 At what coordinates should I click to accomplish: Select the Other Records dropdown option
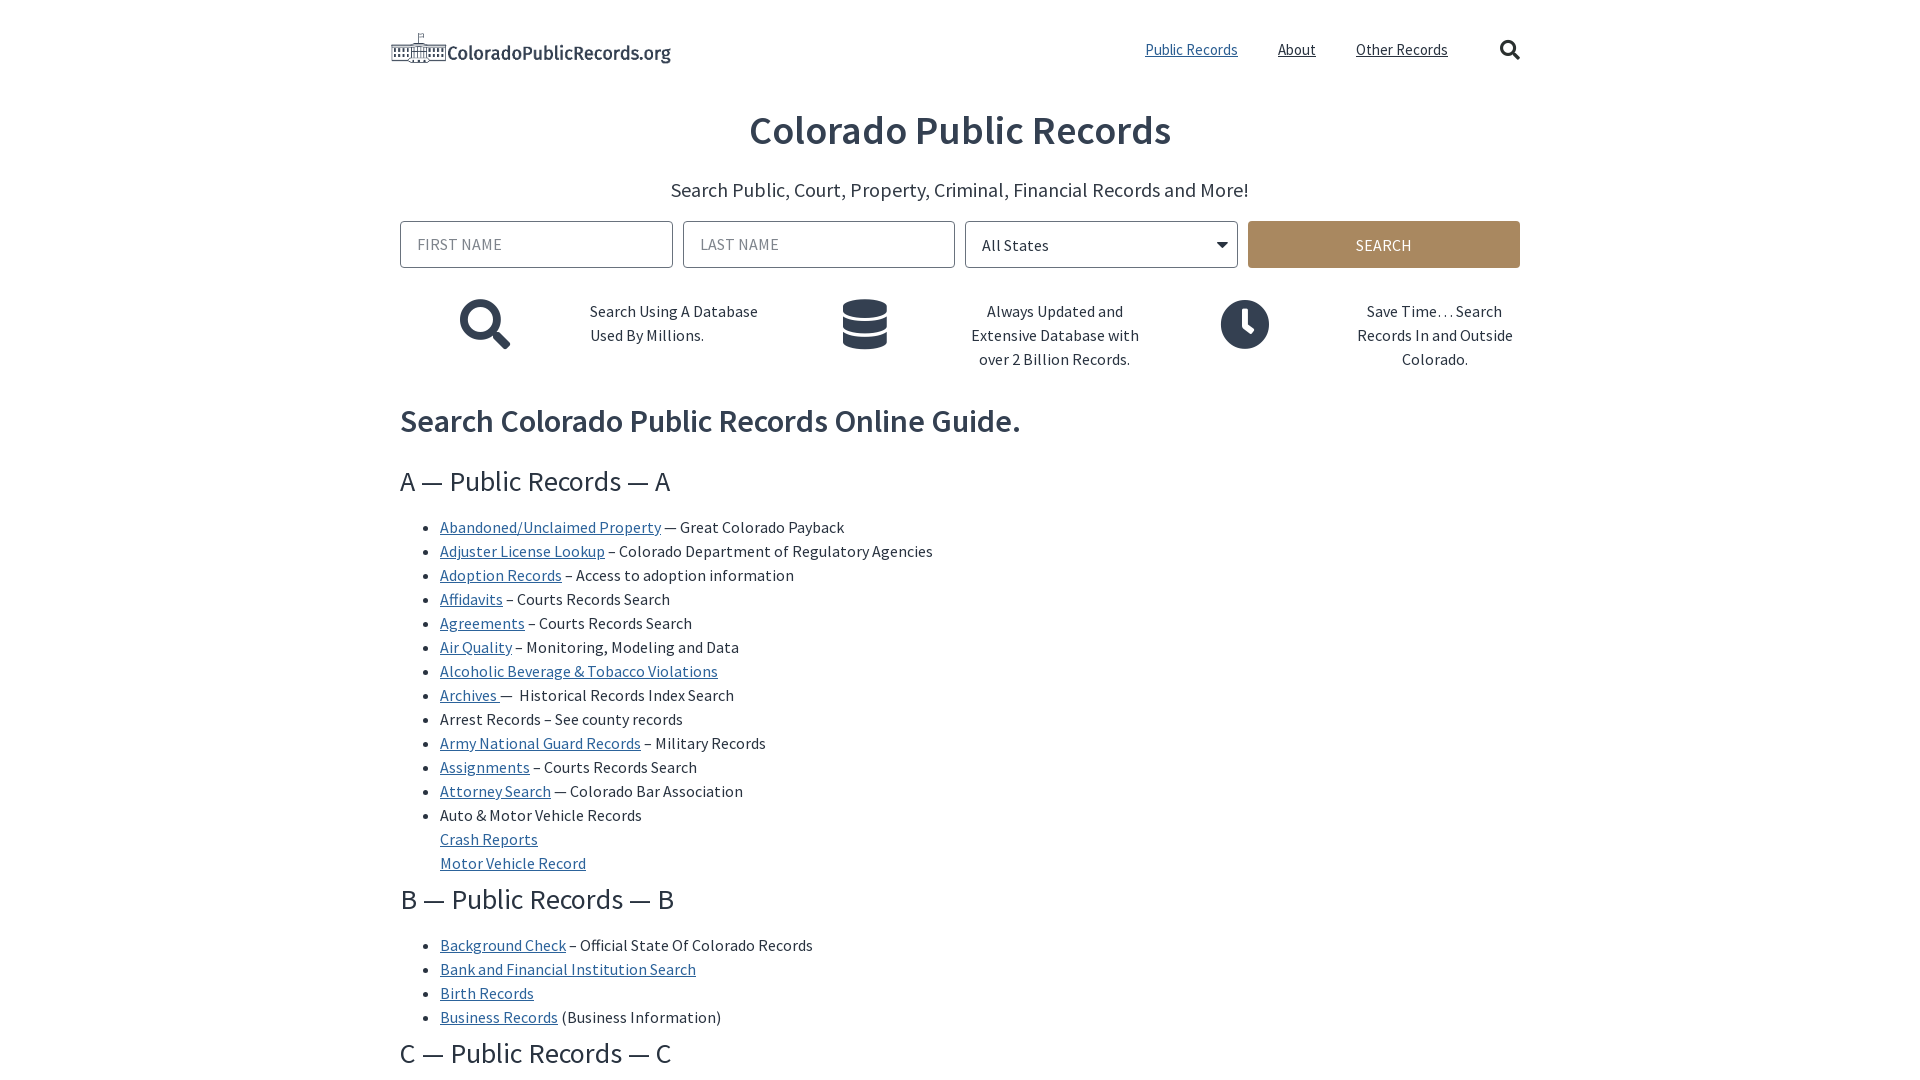pyautogui.click(x=1400, y=49)
